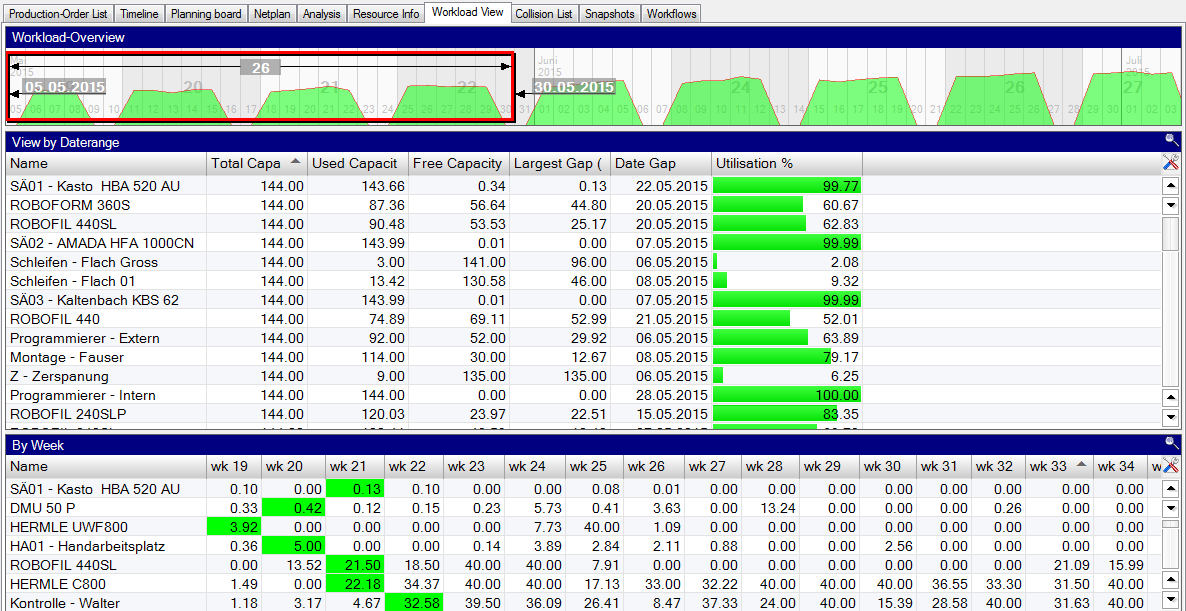
Task: Click the wk 24 column header
Action: [534, 467]
